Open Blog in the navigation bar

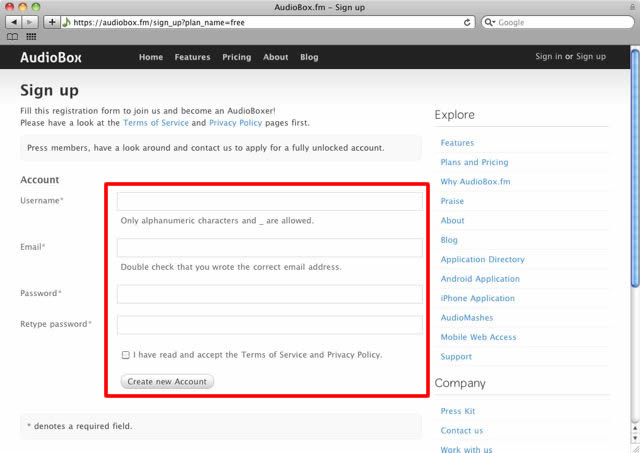(x=309, y=57)
